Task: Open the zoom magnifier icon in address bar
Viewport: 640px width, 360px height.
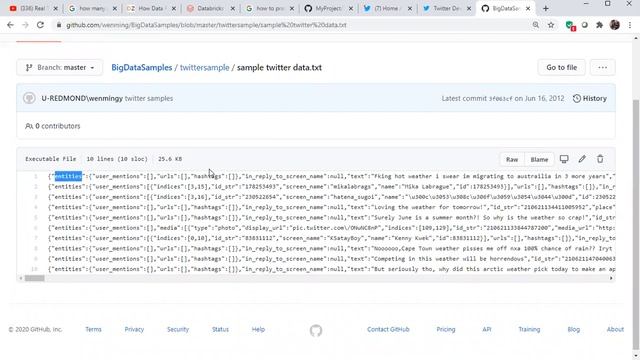Action: tap(536, 25)
